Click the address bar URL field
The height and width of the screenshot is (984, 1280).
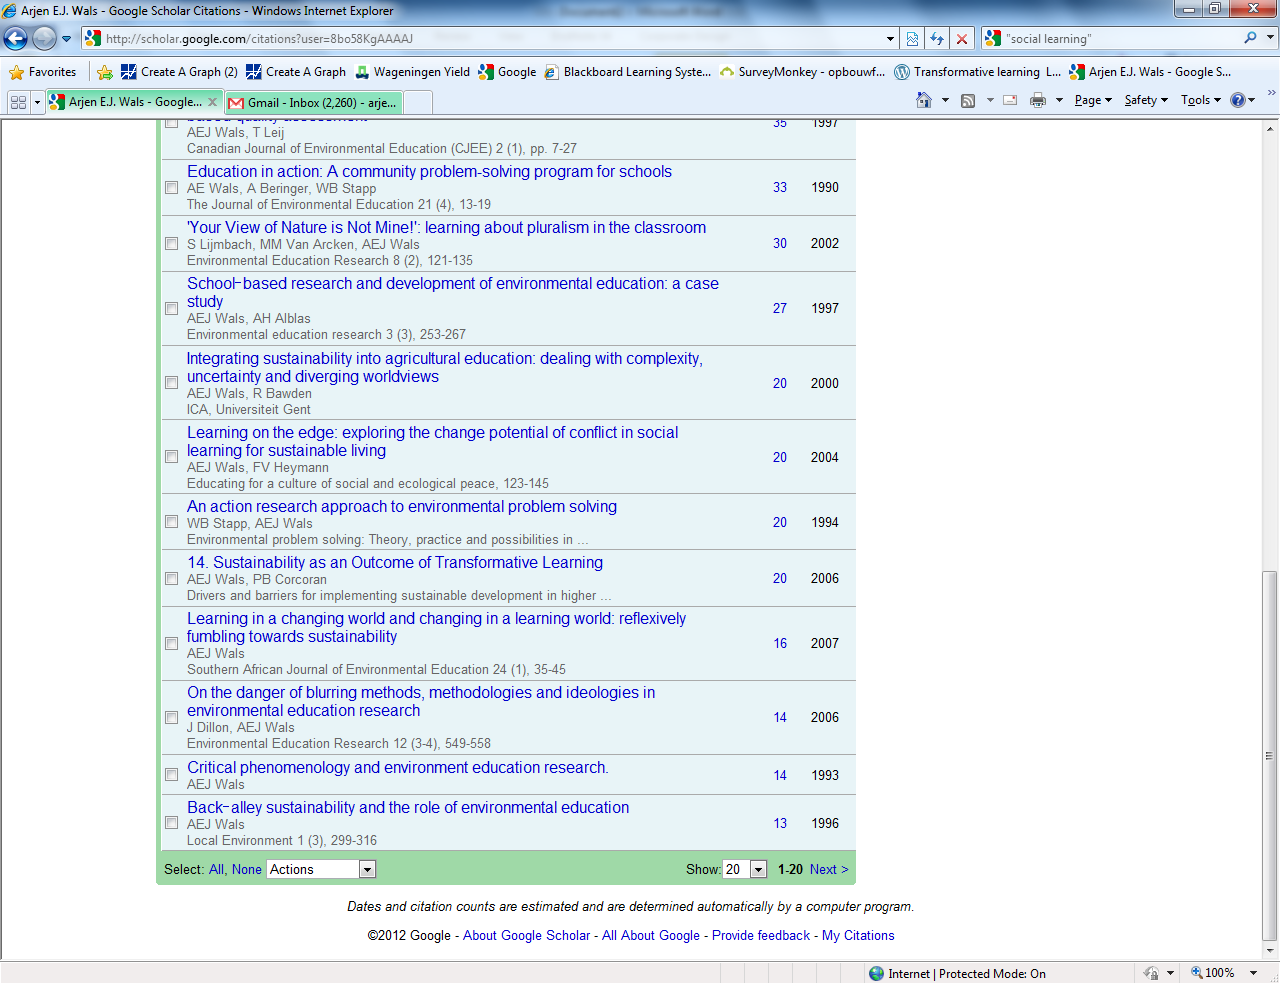(x=490, y=39)
